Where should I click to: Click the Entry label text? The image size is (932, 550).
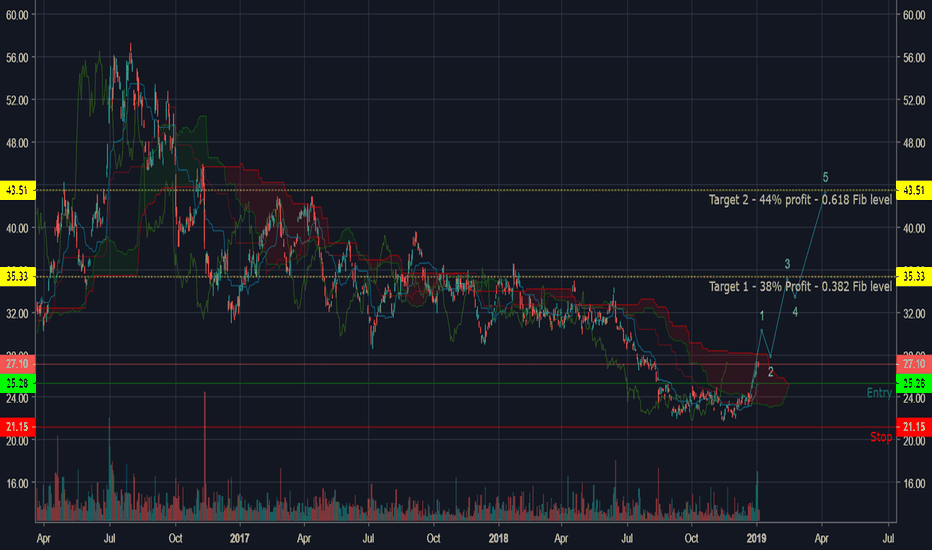[879, 392]
